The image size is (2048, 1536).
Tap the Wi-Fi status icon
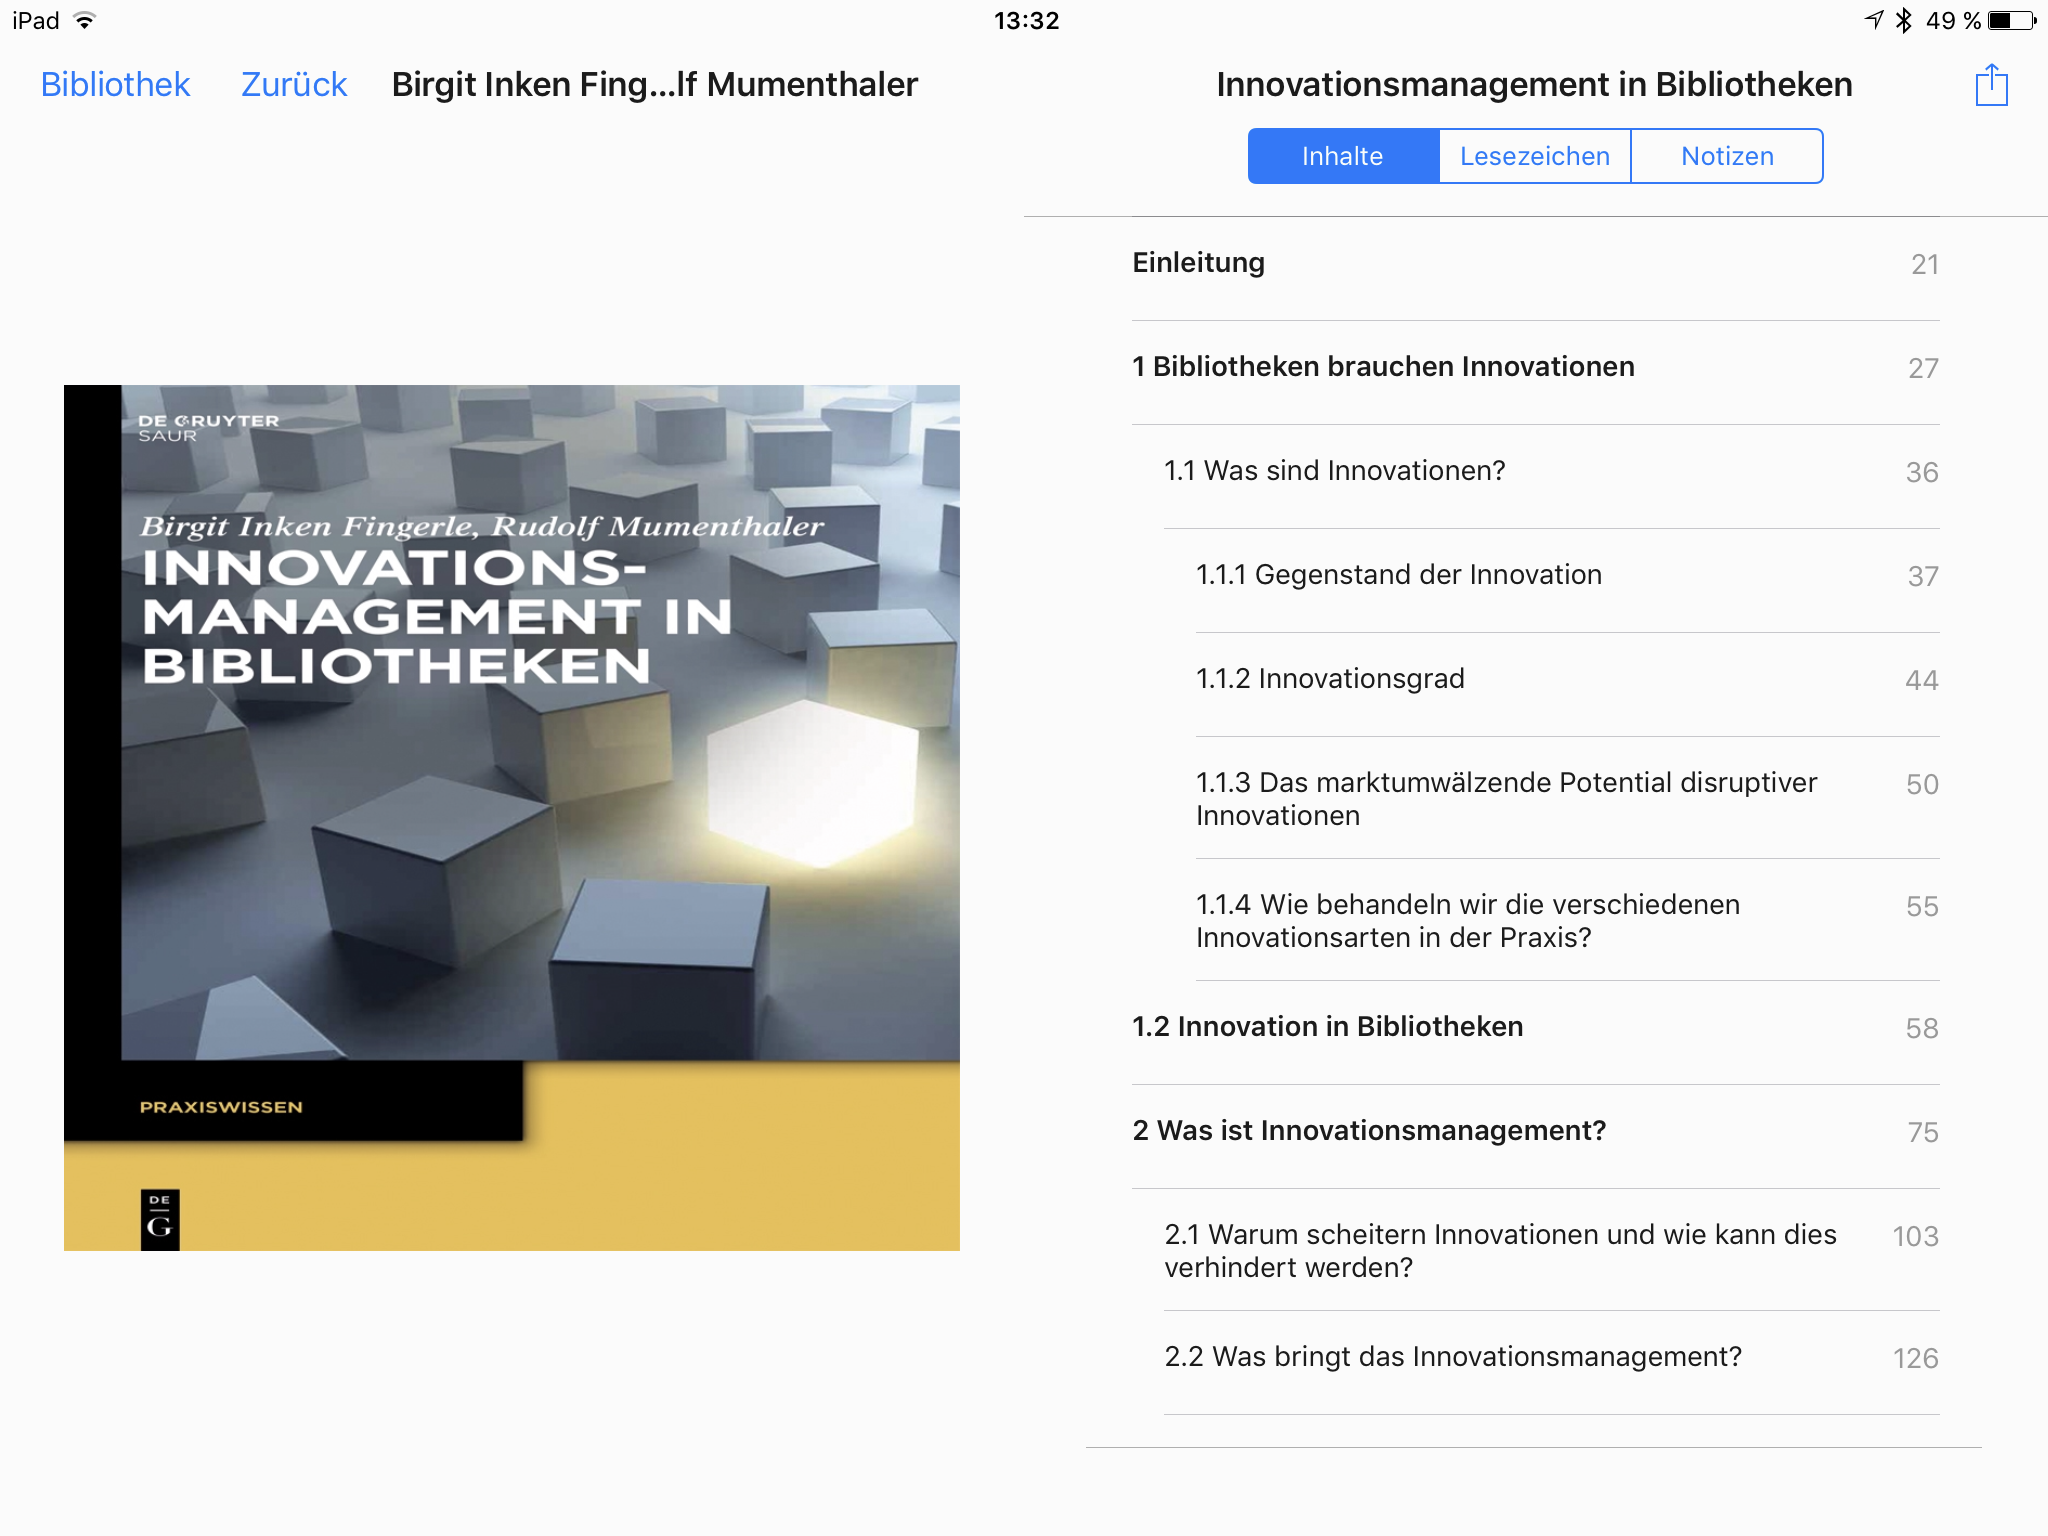tap(85, 21)
